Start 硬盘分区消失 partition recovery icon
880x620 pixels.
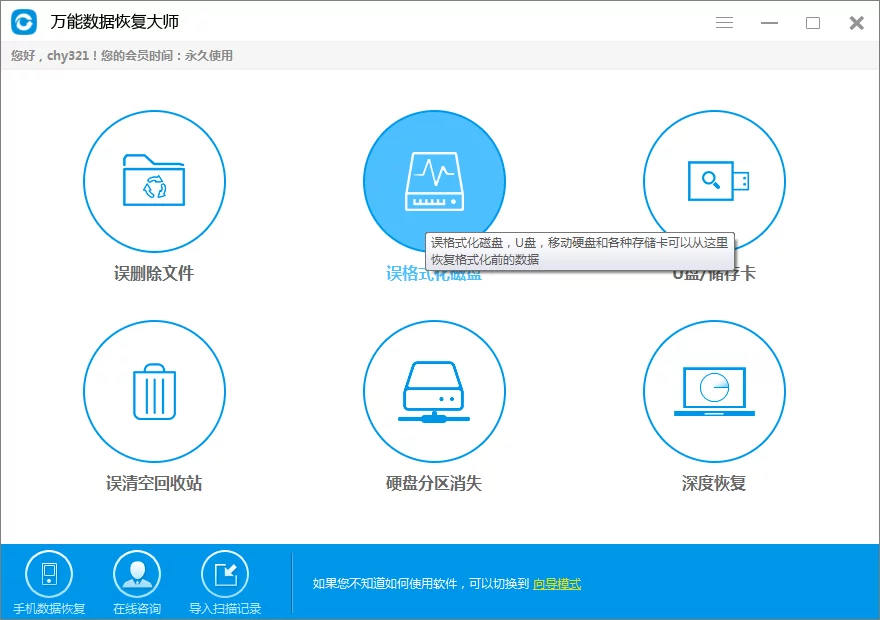pos(434,391)
